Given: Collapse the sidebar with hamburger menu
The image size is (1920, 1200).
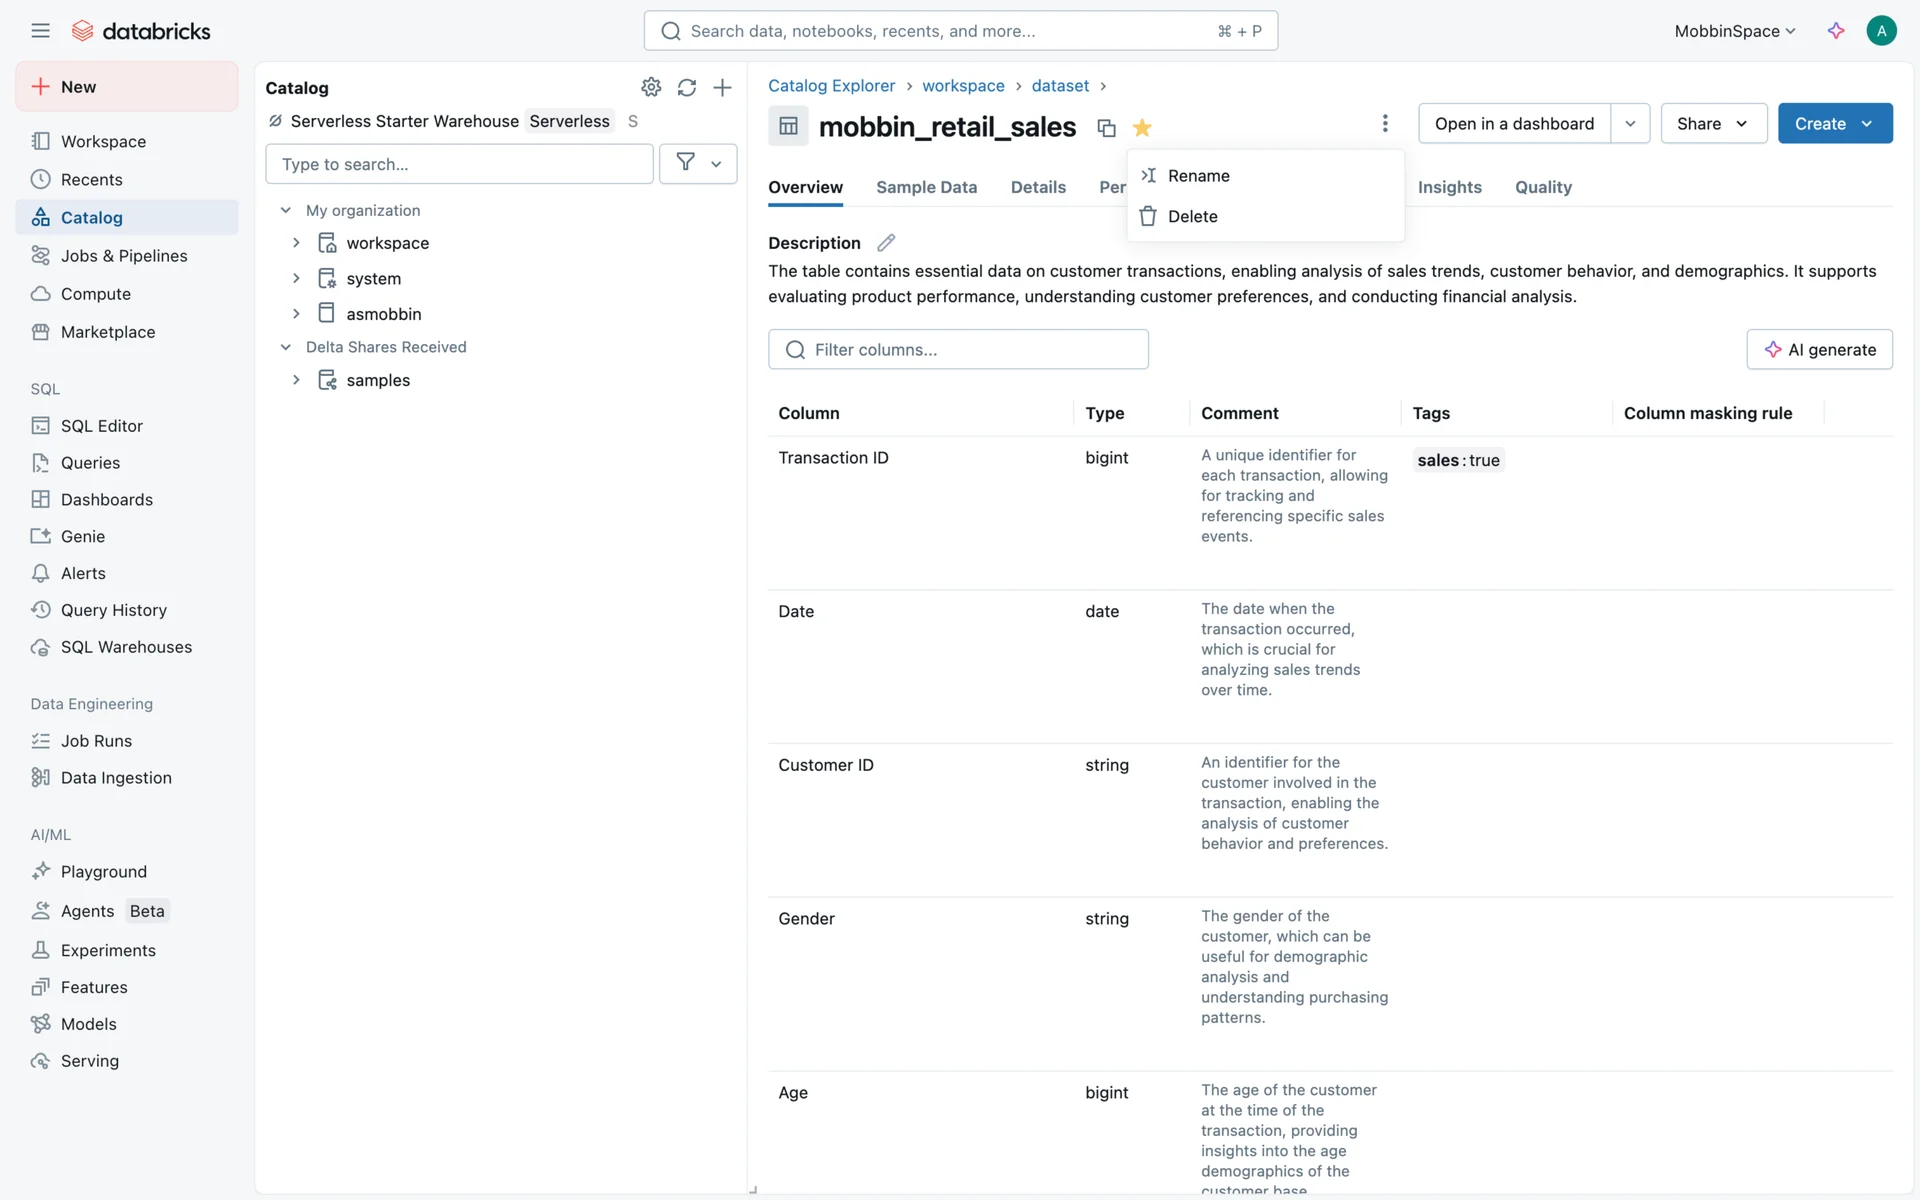Looking at the screenshot, I should click(40, 31).
